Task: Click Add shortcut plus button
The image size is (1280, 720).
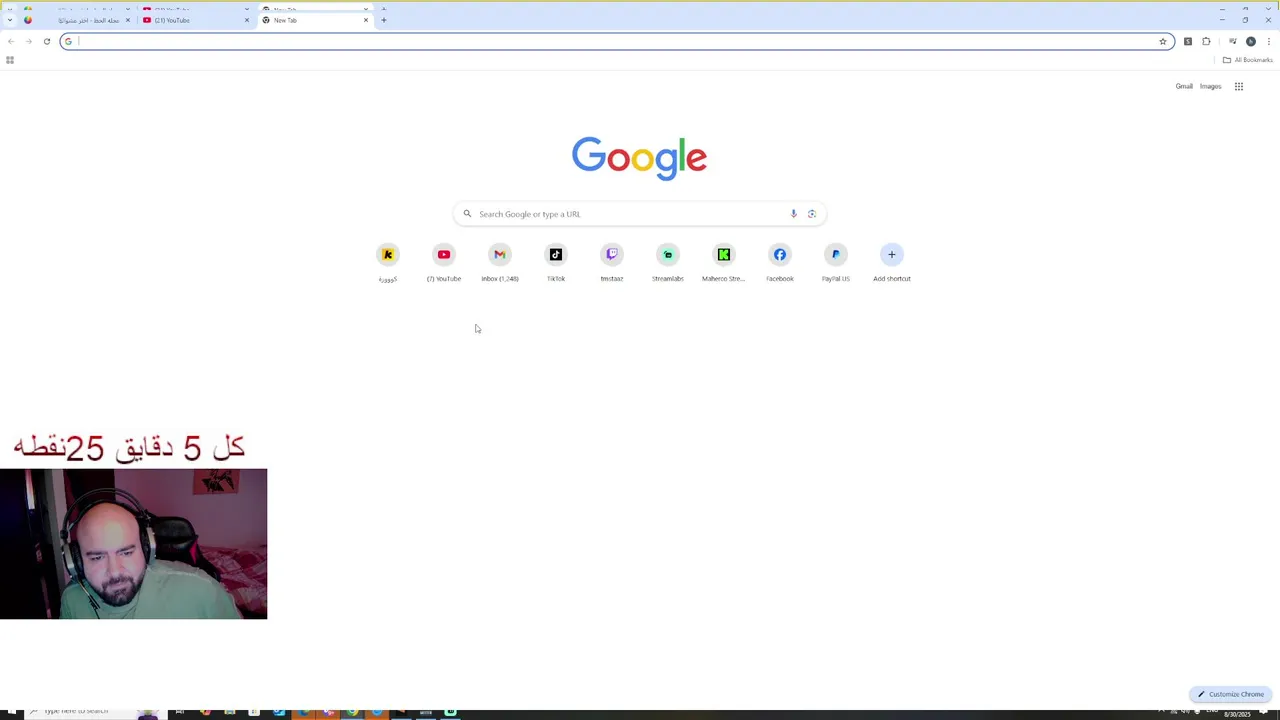Action: pos(892,254)
